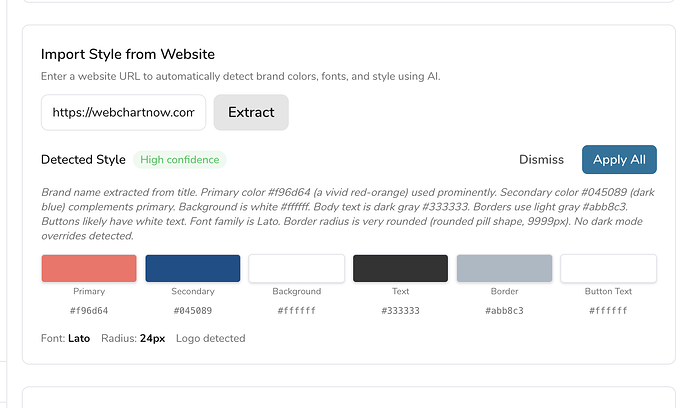The width and height of the screenshot is (690, 408).
Task: Click the #f96d64 hex code
Action: 89,311
